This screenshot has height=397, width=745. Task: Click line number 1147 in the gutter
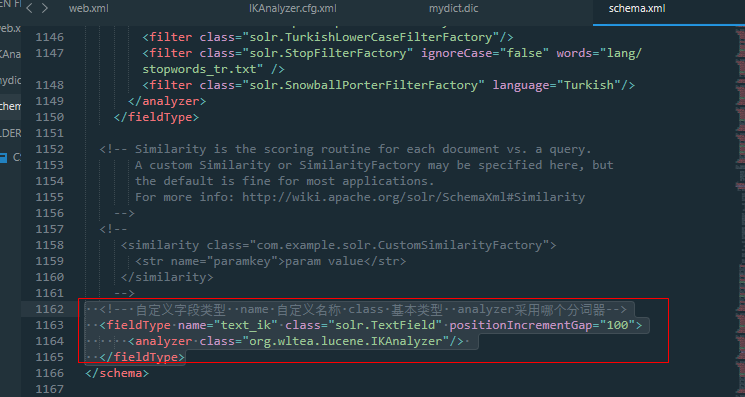[x=49, y=53]
